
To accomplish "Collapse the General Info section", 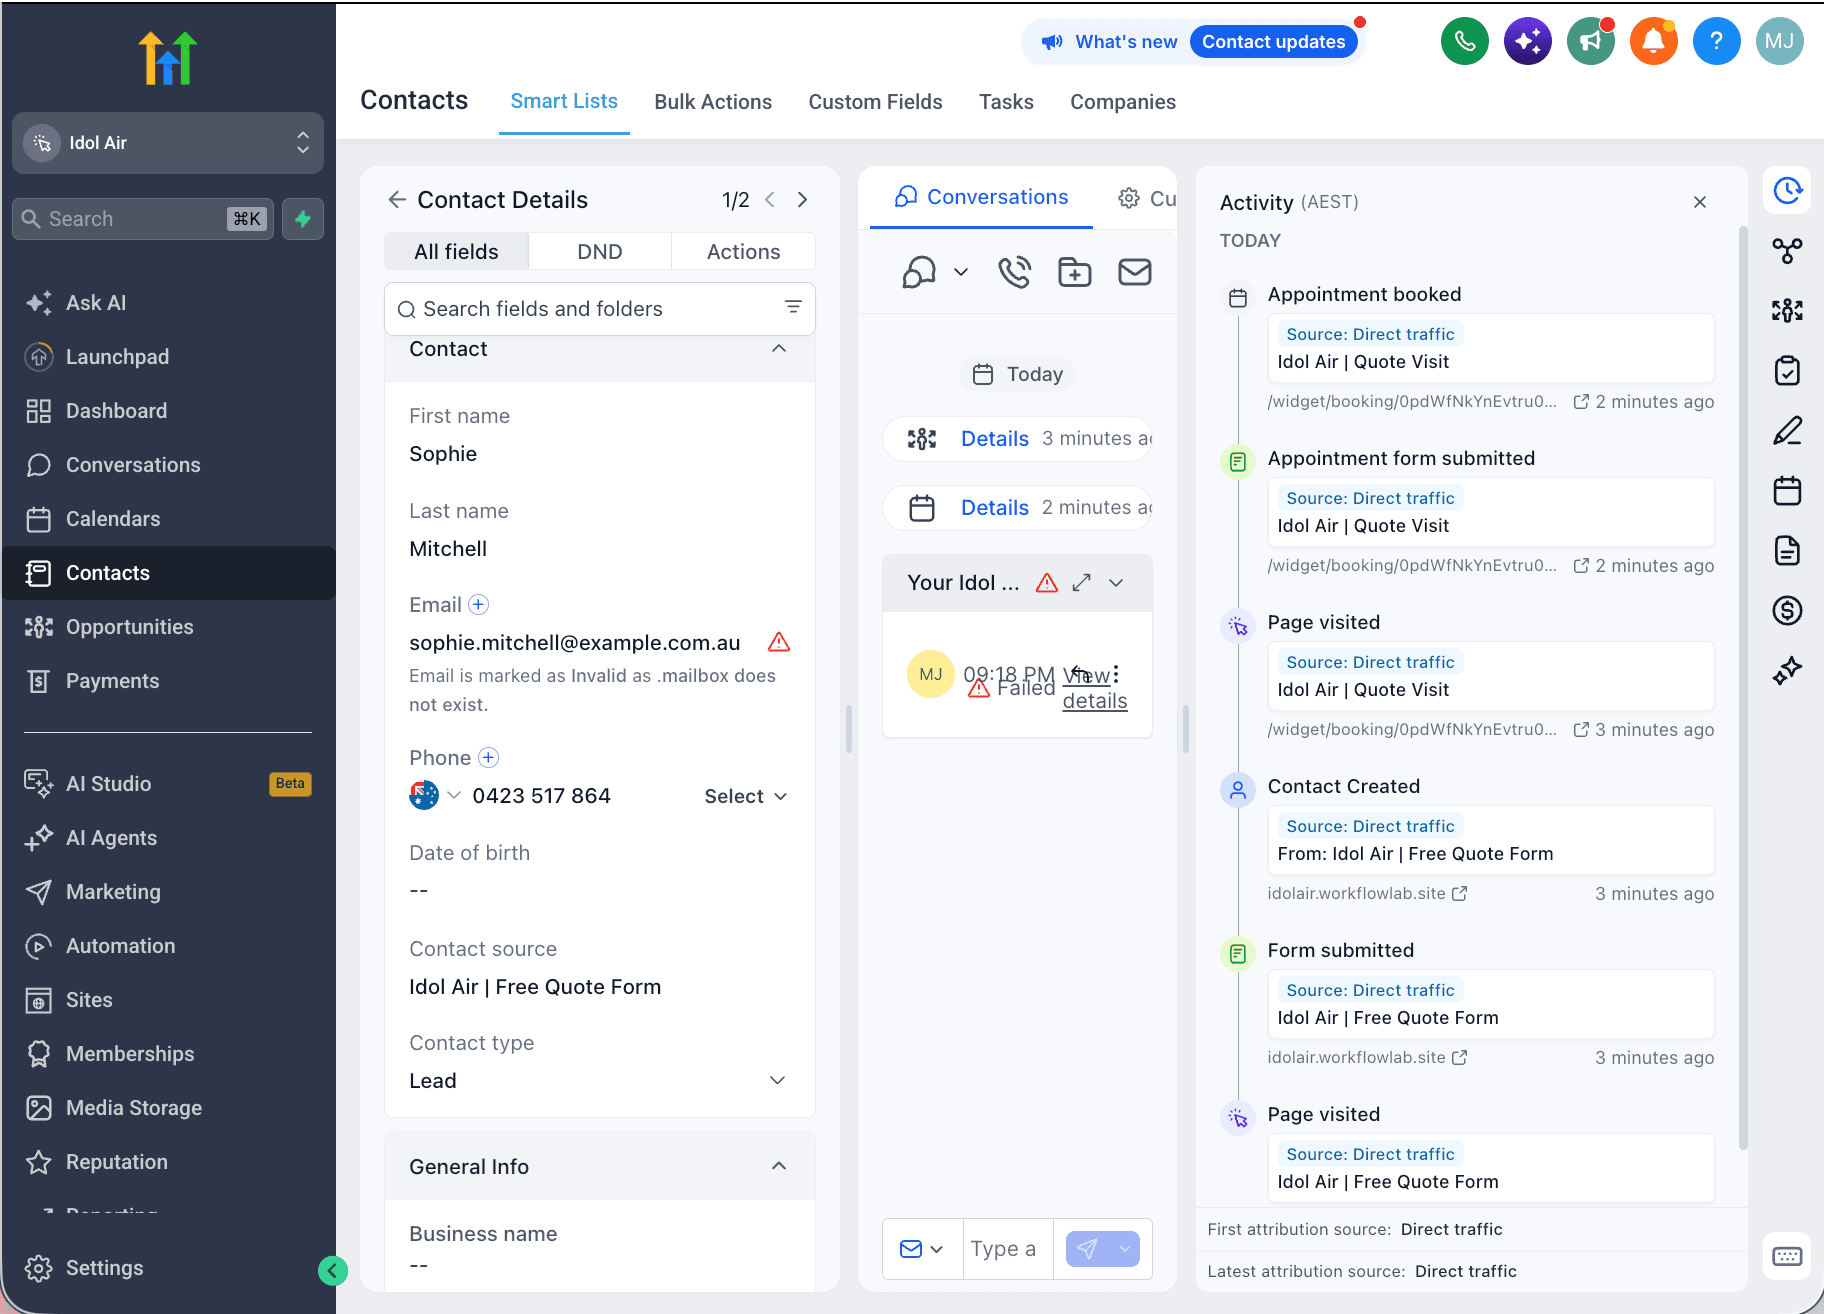I will (779, 1166).
